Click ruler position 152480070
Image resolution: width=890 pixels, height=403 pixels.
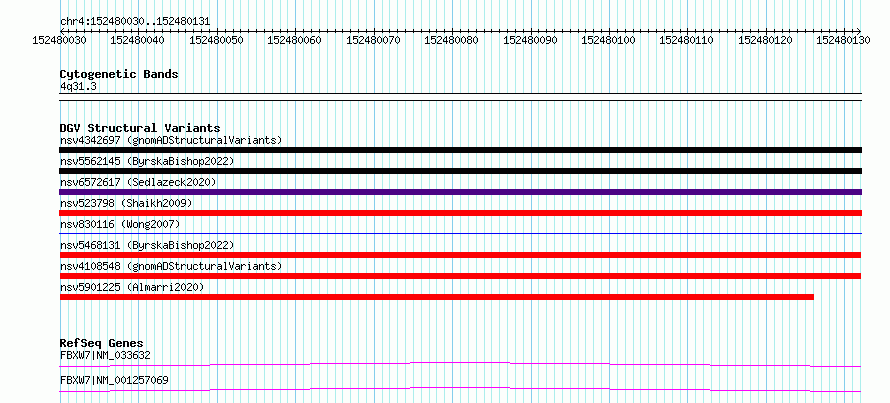pyautogui.click(x=373, y=40)
